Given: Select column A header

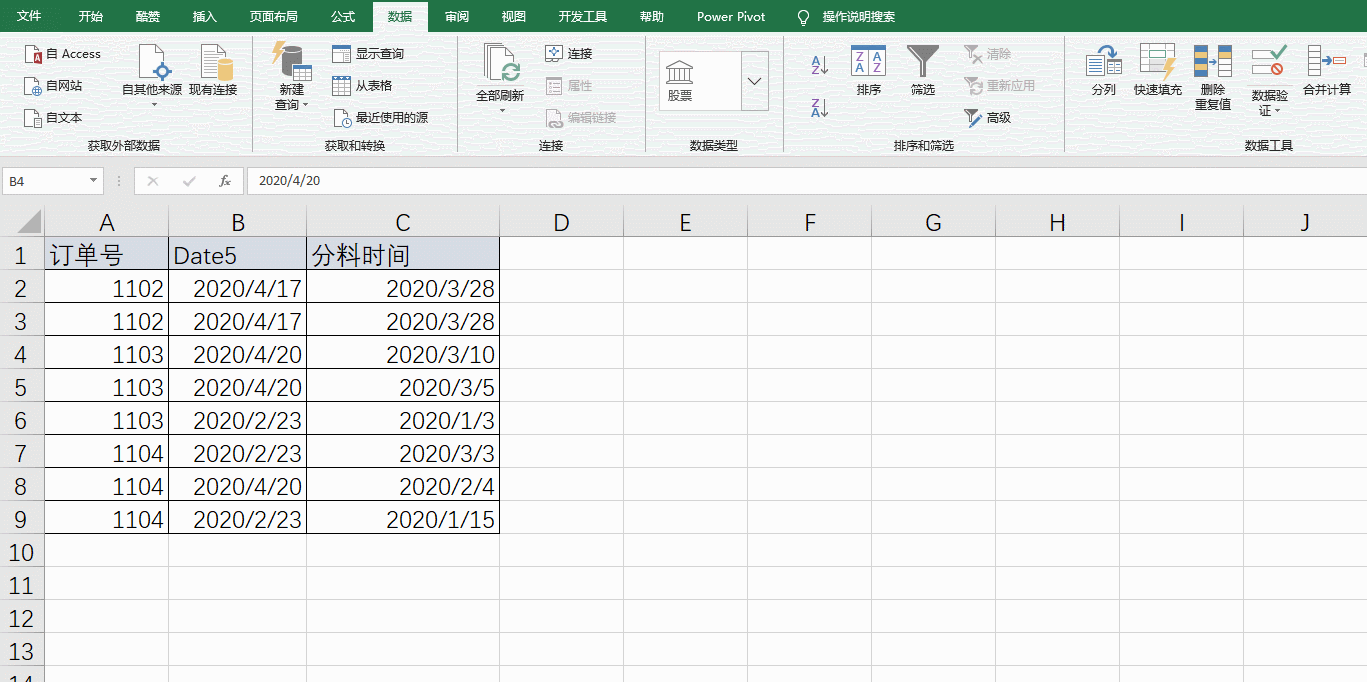Looking at the screenshot, I should (107, 222).
